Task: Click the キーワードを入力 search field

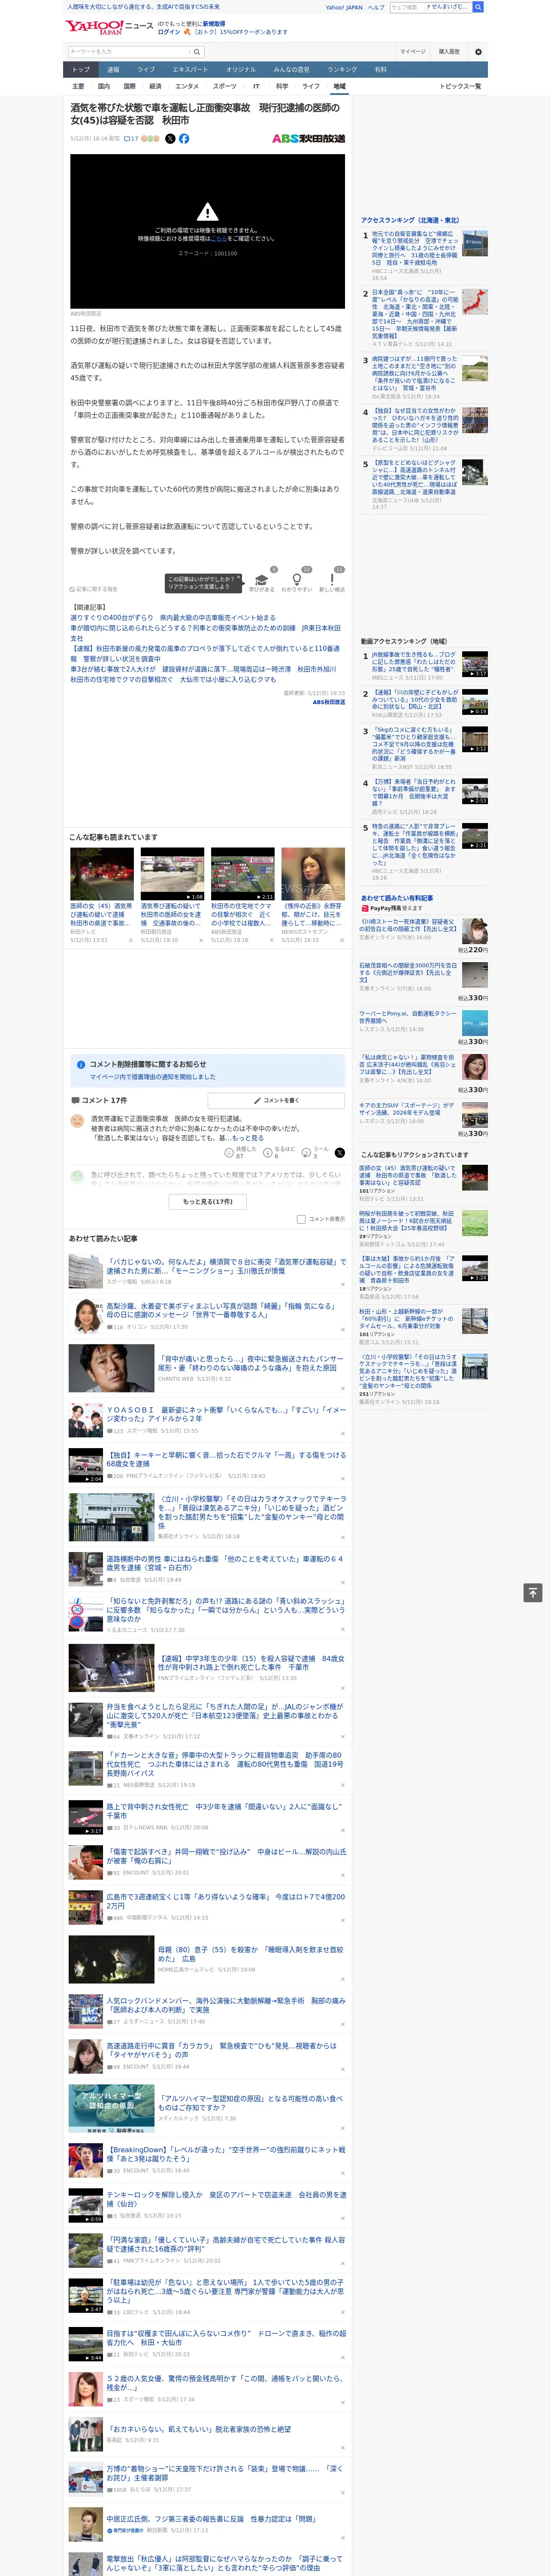Action: pos(129,52)
